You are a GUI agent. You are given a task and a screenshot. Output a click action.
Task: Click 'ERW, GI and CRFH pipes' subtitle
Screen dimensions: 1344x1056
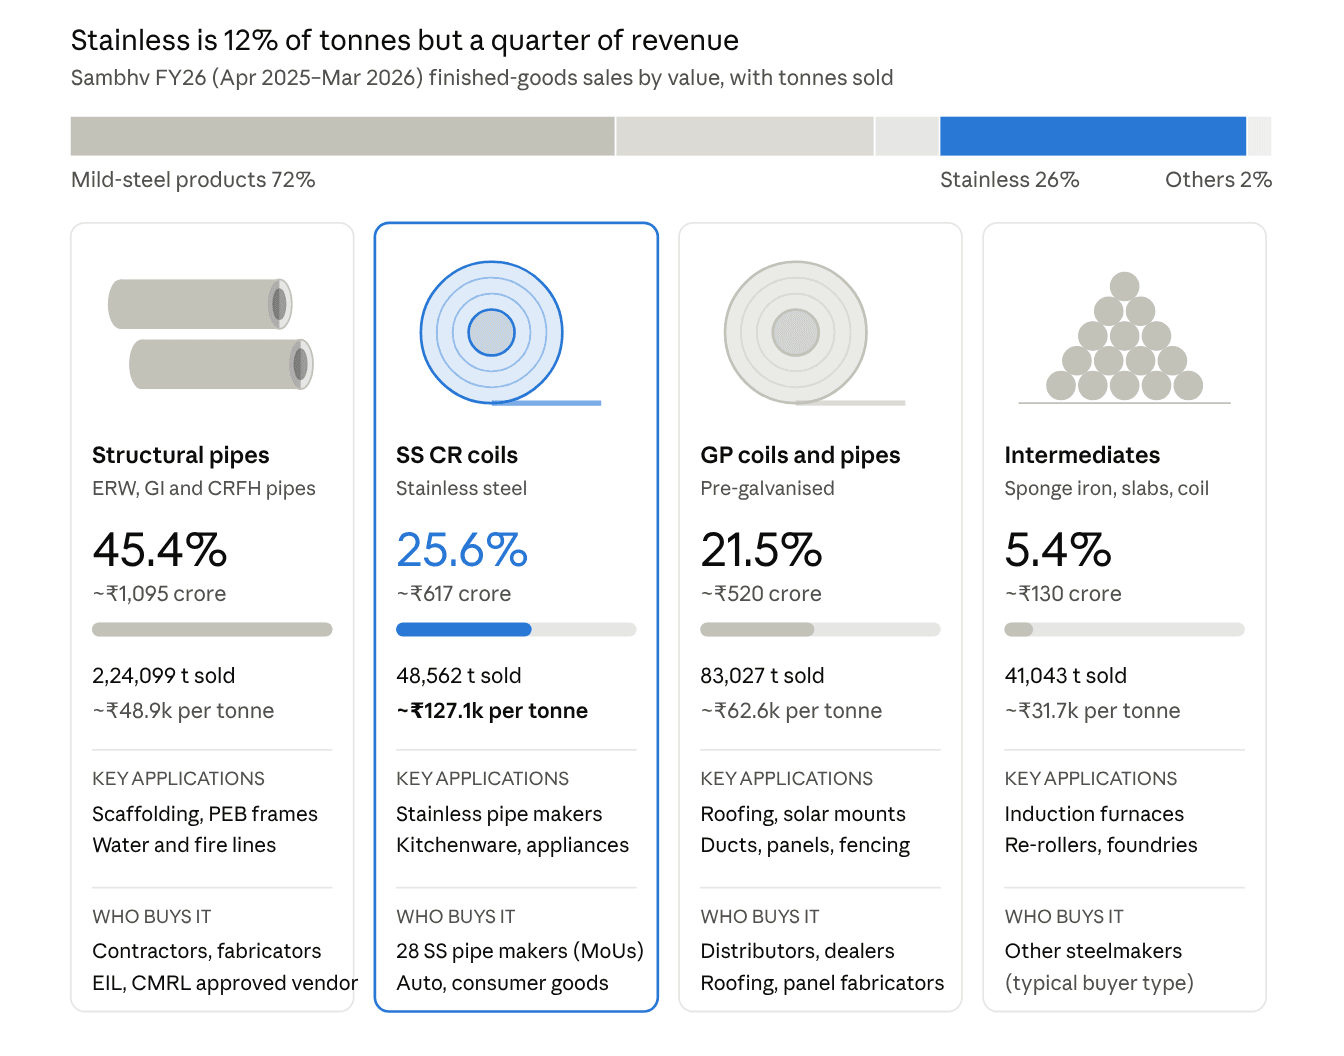pos(204,489)
